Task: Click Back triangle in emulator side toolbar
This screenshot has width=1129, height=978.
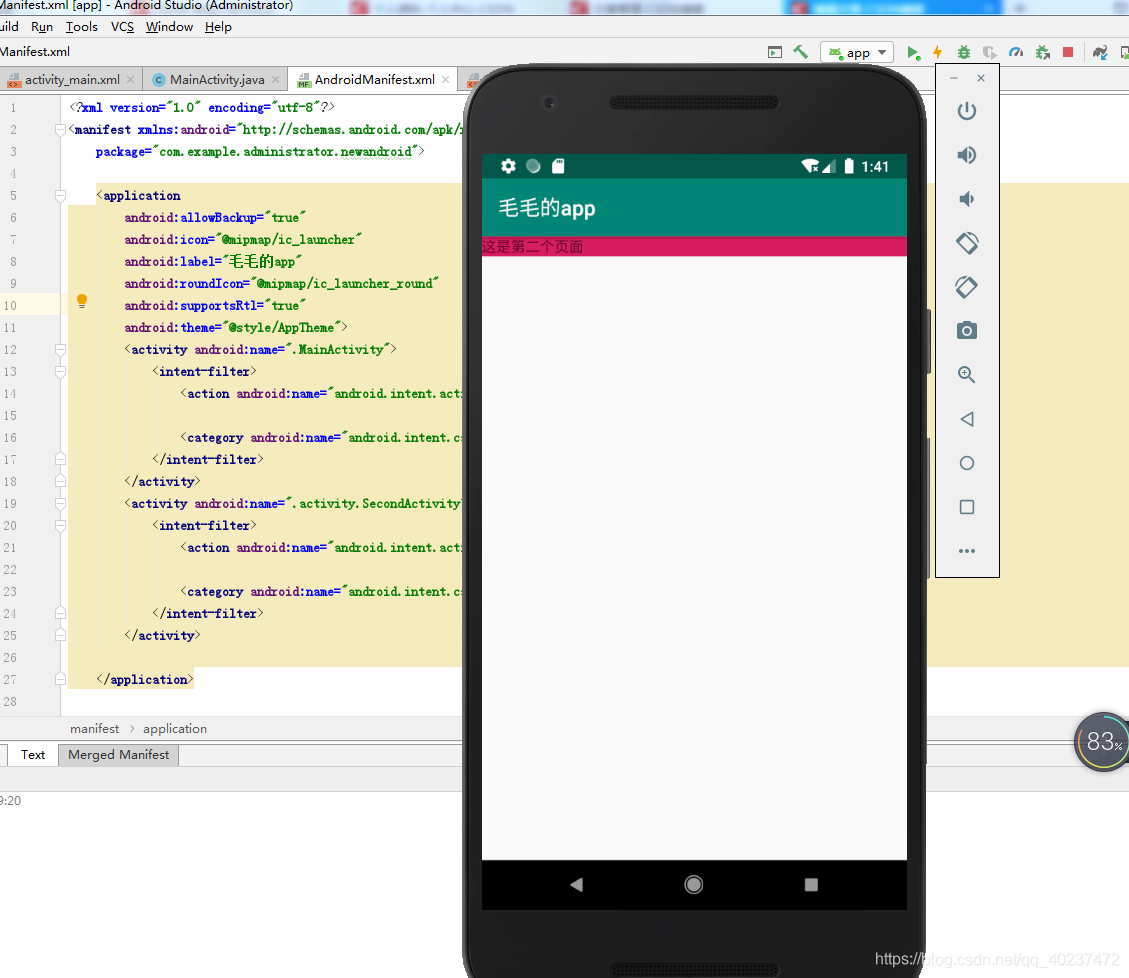Action: tap(966, 419)
